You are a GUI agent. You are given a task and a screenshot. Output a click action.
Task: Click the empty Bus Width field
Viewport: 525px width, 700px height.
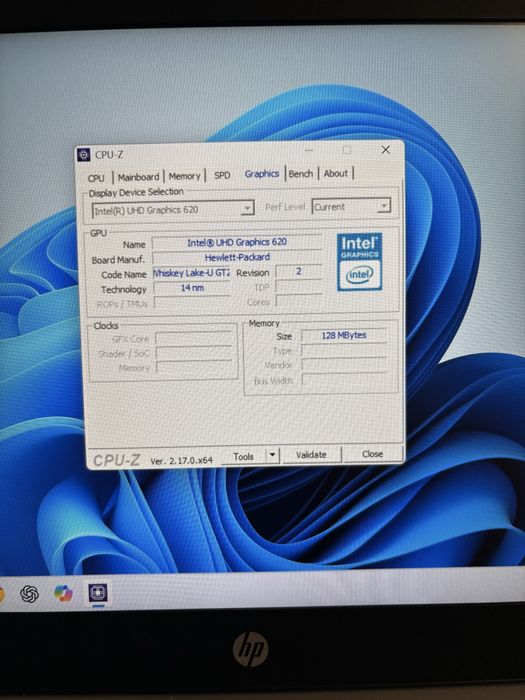(x=344, y=379)
